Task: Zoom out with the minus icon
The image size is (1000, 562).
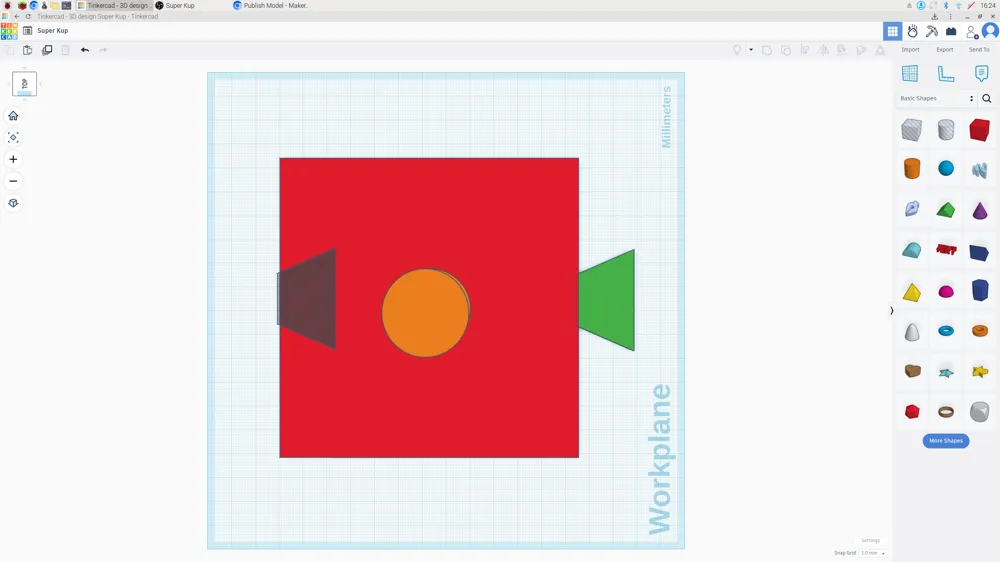Action: [13, 181]
